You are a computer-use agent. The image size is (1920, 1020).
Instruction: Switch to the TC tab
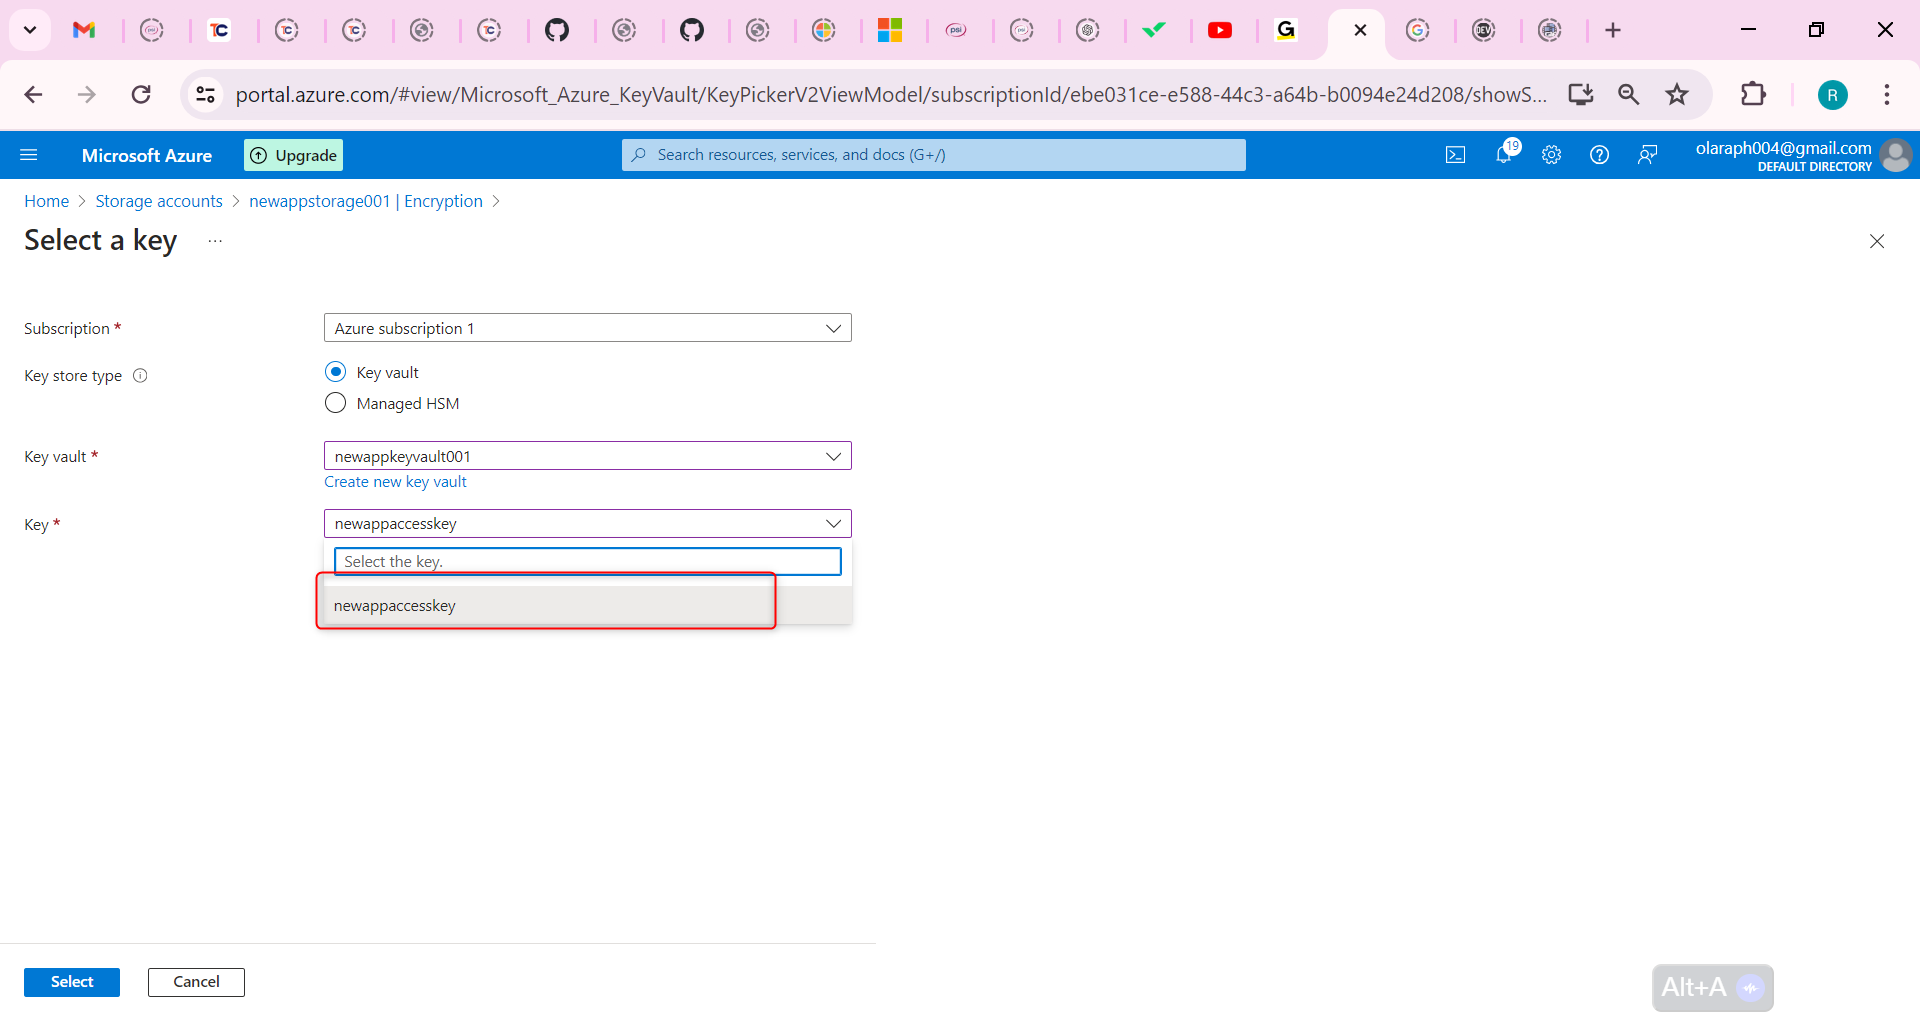pos(219,30)
